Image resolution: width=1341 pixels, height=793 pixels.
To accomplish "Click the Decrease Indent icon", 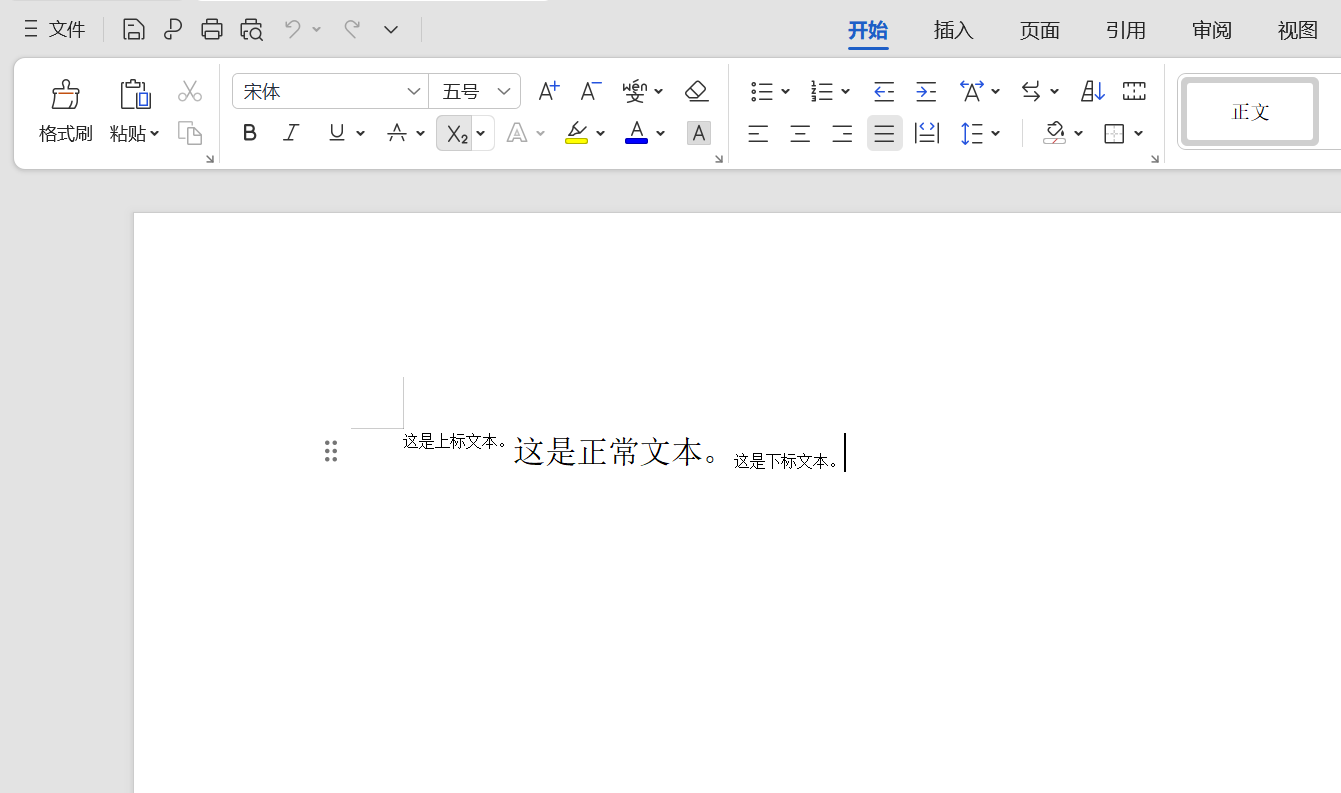I will (884, 92).
